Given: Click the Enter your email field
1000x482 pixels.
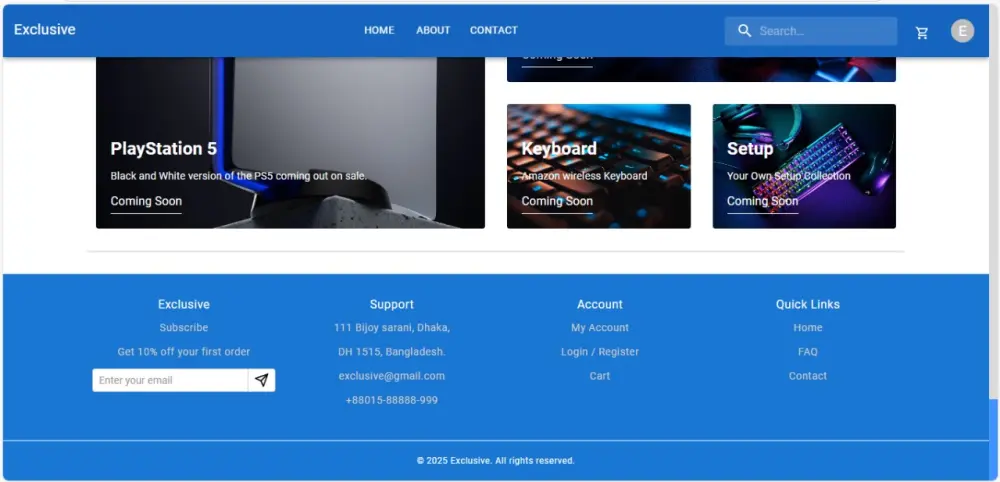Looking at the screenshot, I should (170, 380).
